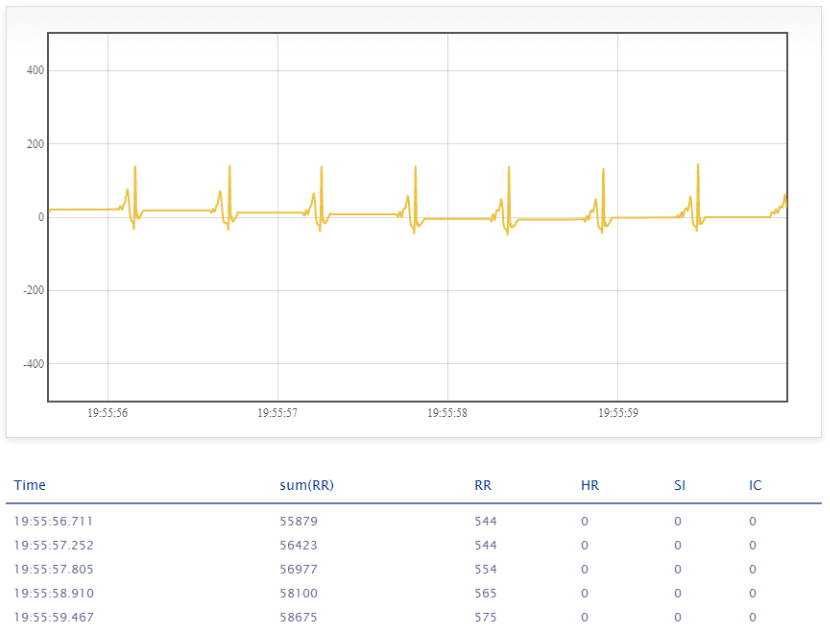Sort by the SI column header
The width and height of the screenshot is (830, 637).
pos(679,485)
